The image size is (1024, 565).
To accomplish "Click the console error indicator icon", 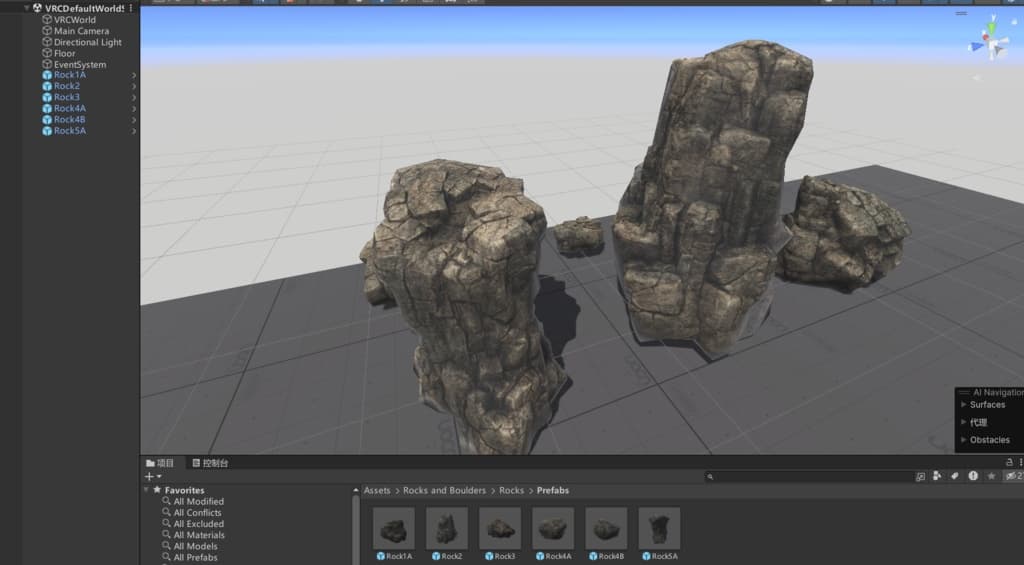I will pyautogui.click(x=973, y=477).
